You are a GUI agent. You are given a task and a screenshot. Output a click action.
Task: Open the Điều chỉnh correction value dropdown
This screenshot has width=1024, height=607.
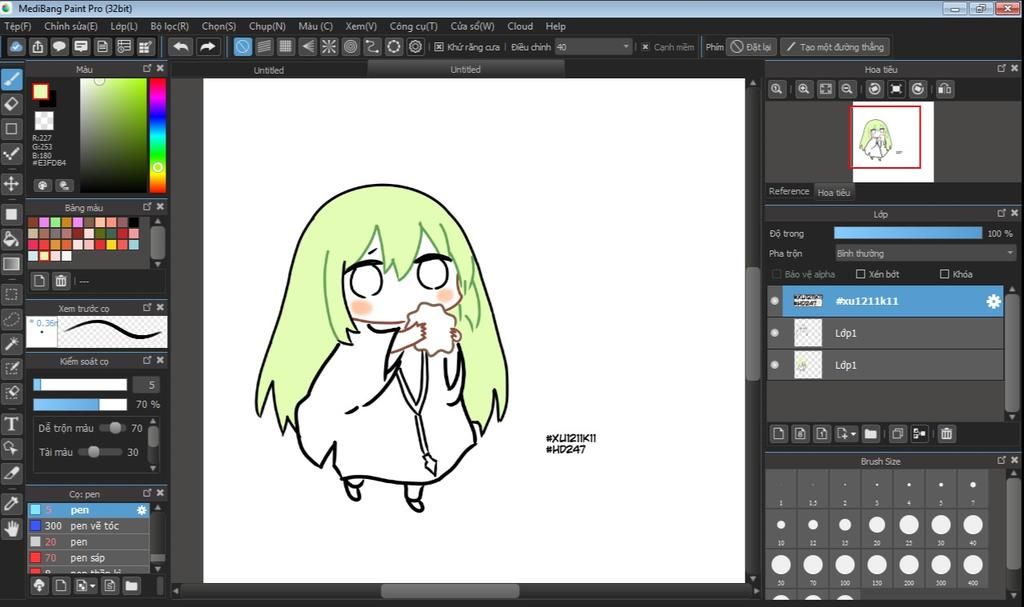coord(594,47)
